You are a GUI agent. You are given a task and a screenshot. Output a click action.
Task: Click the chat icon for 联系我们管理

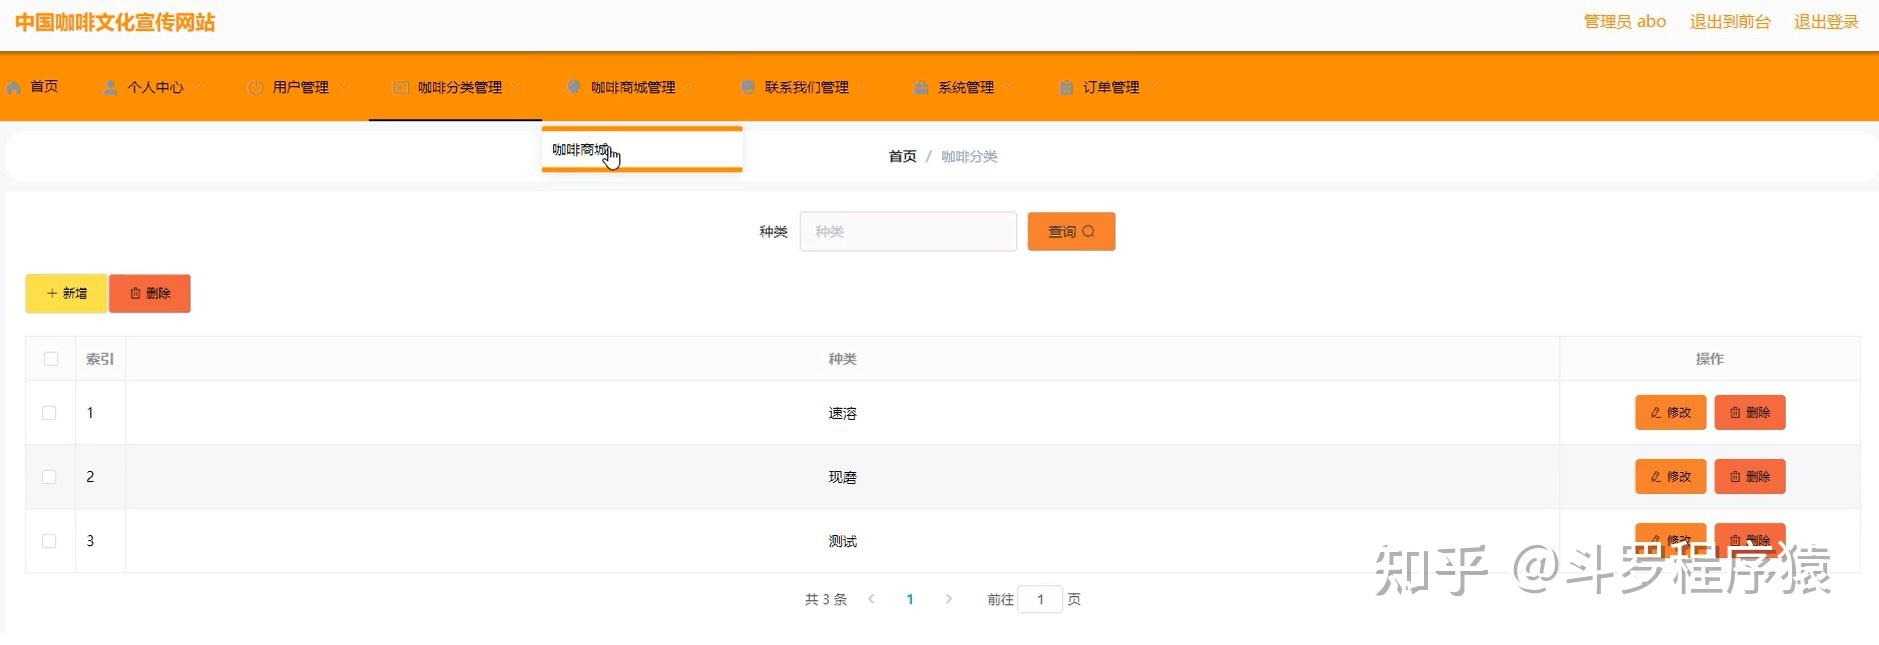click(x=747, y=88)
